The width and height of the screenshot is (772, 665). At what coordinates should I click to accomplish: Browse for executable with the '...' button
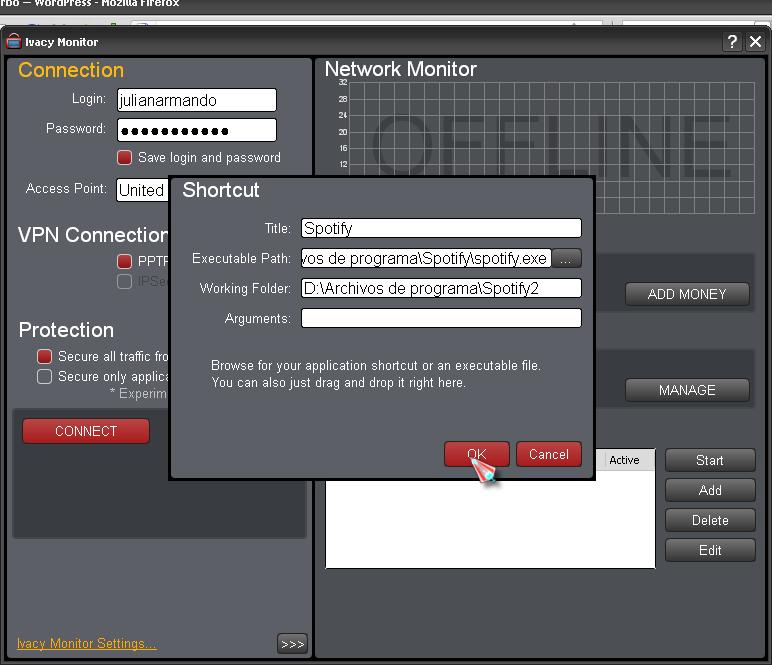point(566,258)
